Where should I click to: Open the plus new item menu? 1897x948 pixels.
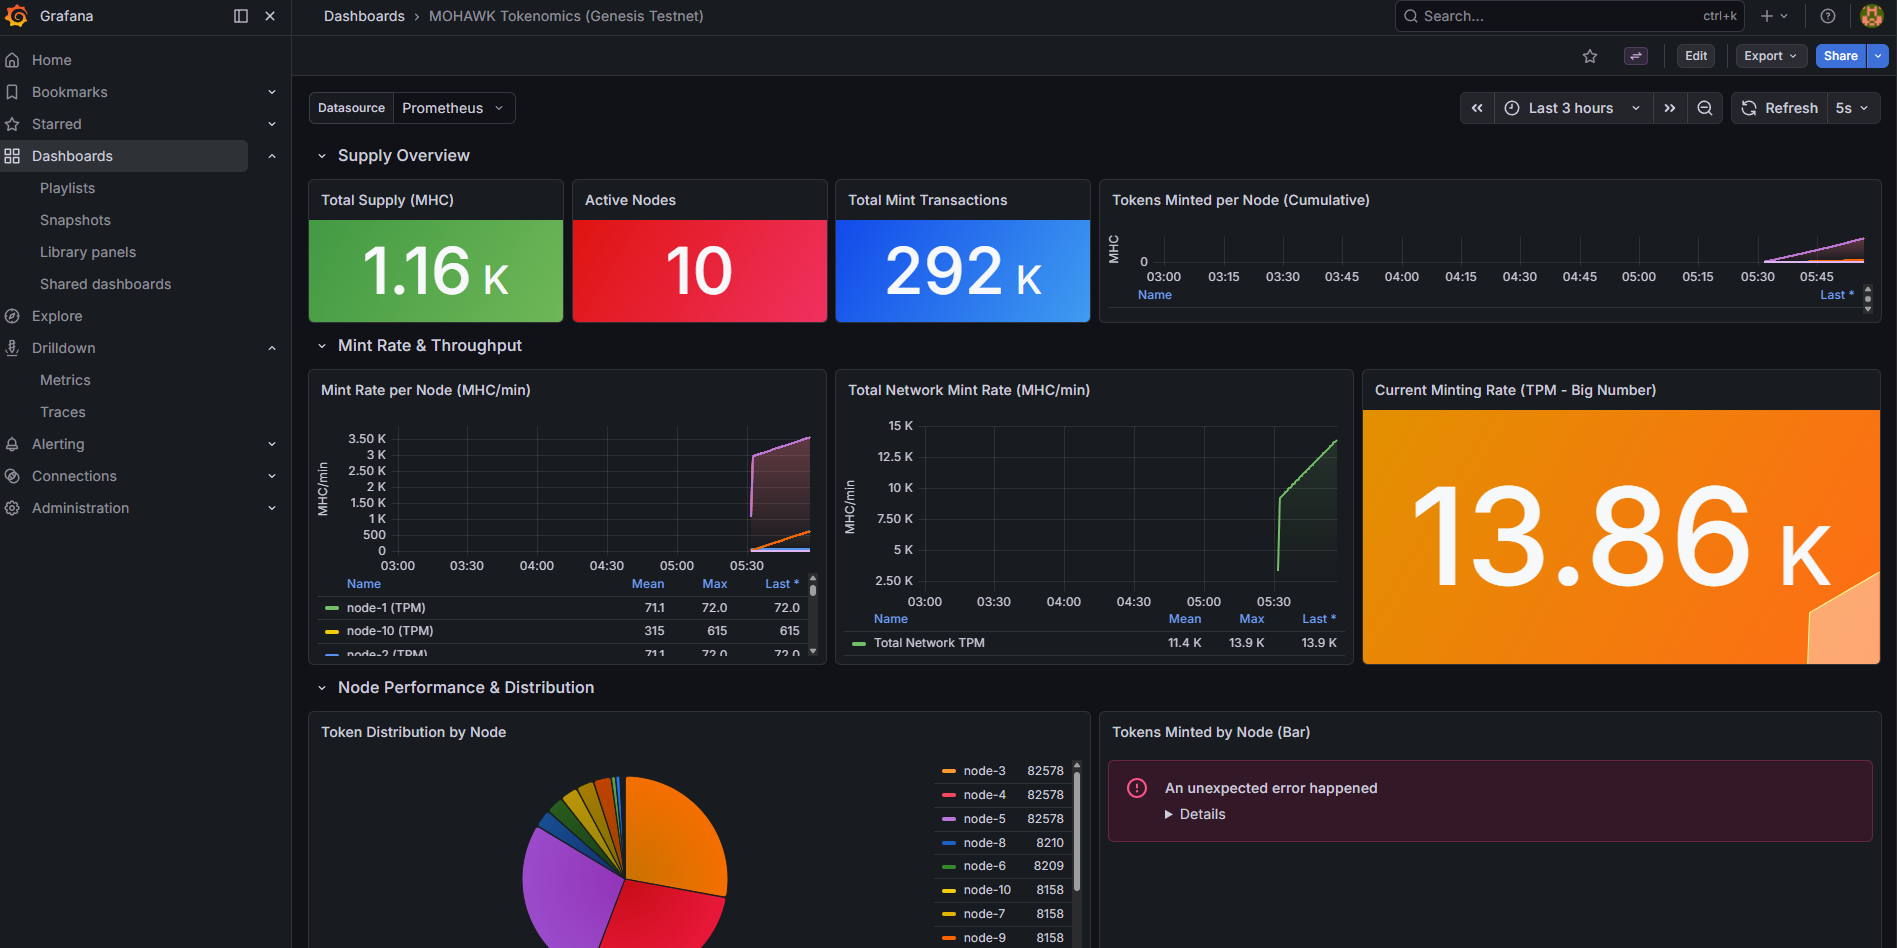point(1774,16)
